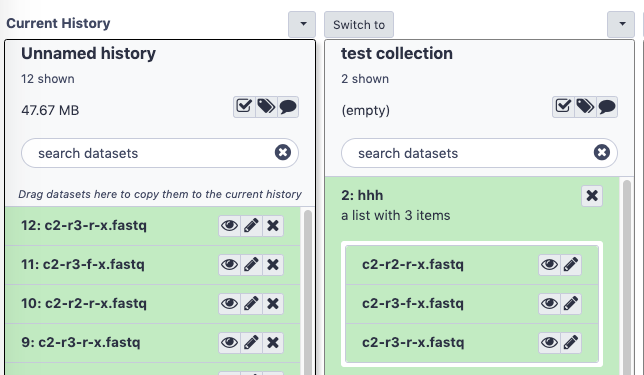Delete dataset 9: c2-r3-r-x.fastq
The height and width of the screenshot is (375, 644).
coord(273,343)
